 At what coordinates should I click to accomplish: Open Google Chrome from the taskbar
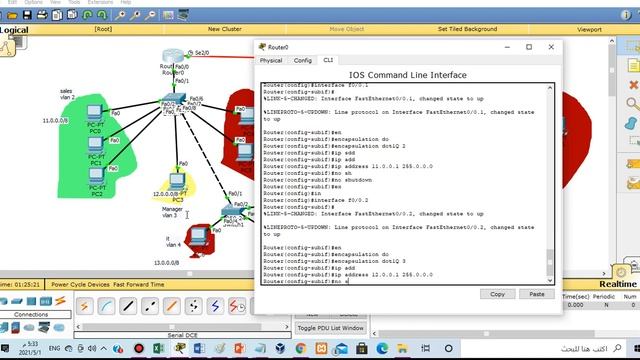click(x=301, y=348)
